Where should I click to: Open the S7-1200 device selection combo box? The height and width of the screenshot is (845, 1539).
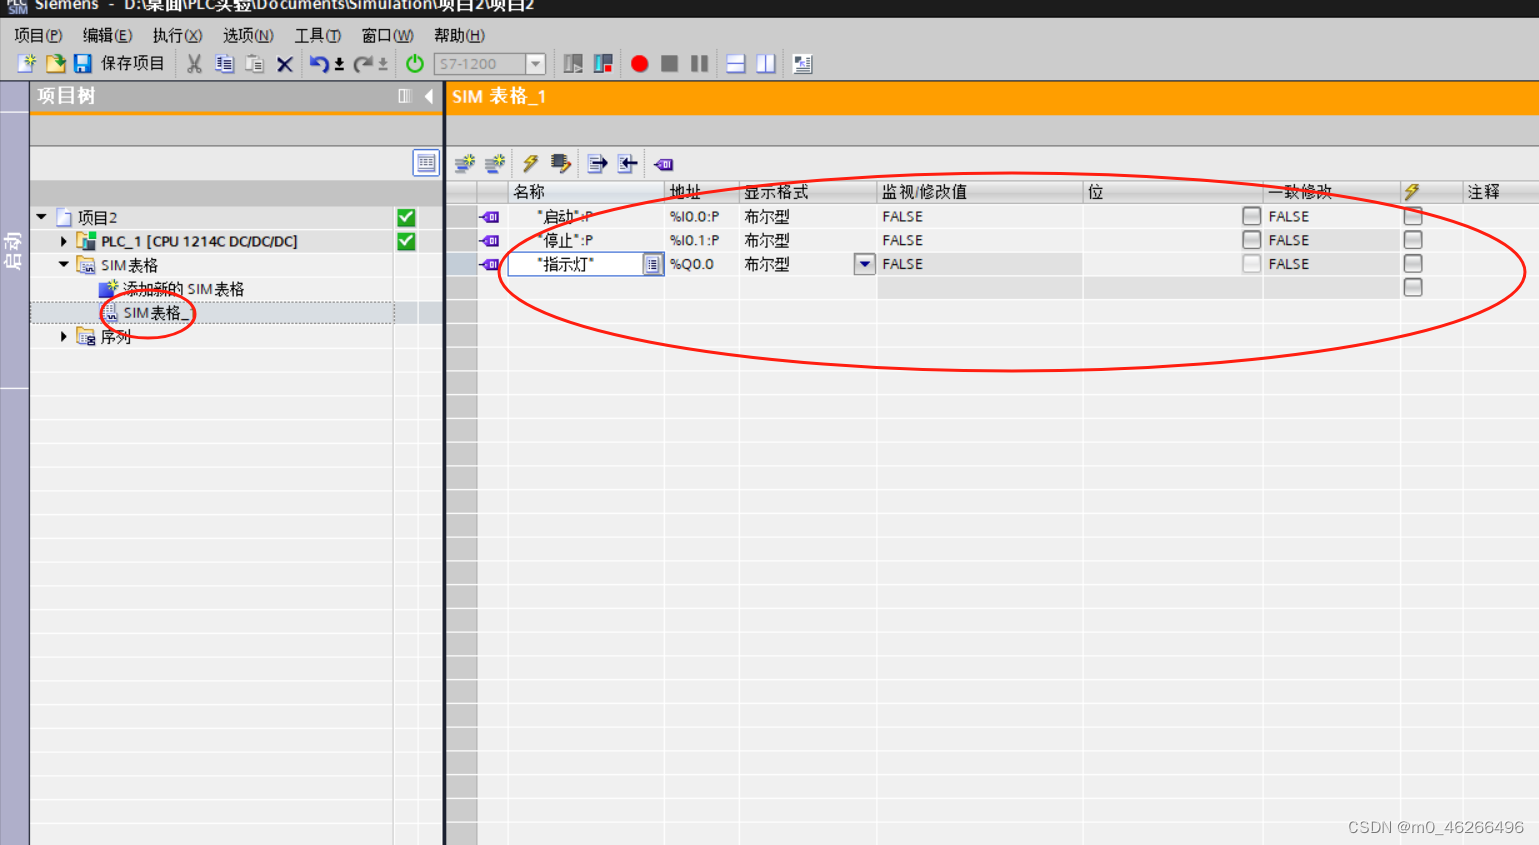535,63
